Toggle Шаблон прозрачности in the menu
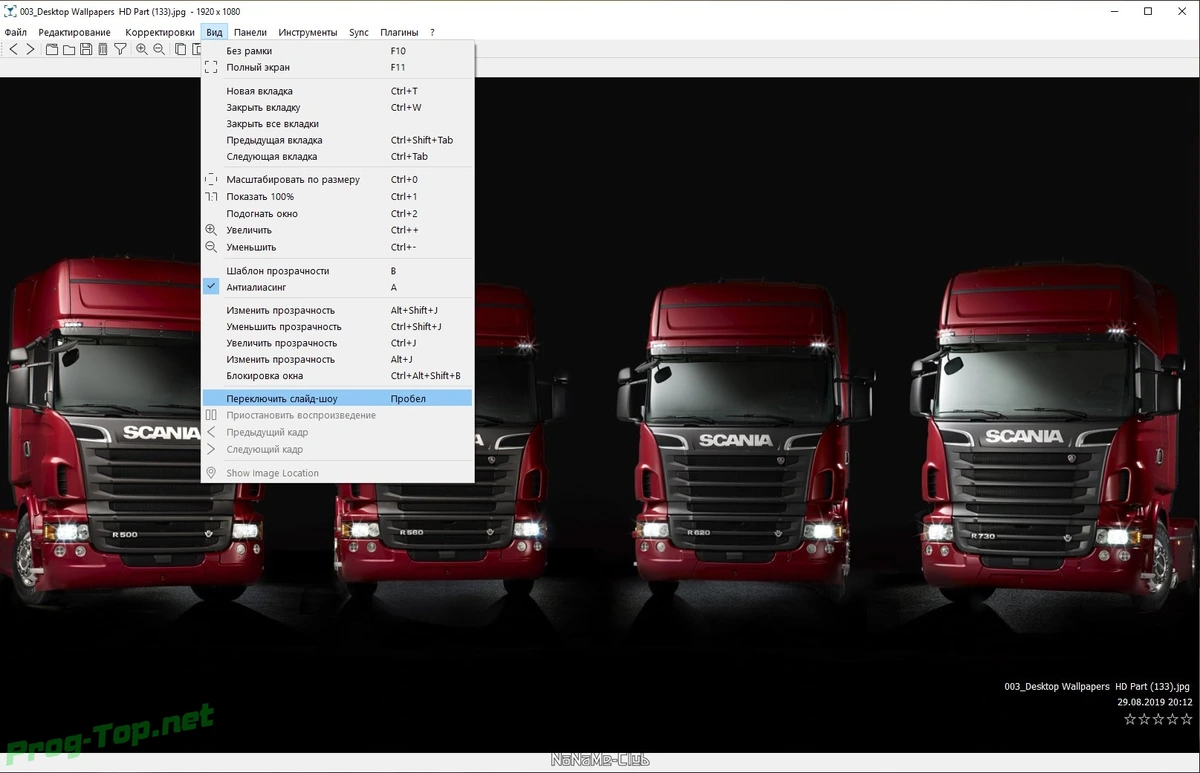This screenshot has width=1200, height=773. point(337,271)
